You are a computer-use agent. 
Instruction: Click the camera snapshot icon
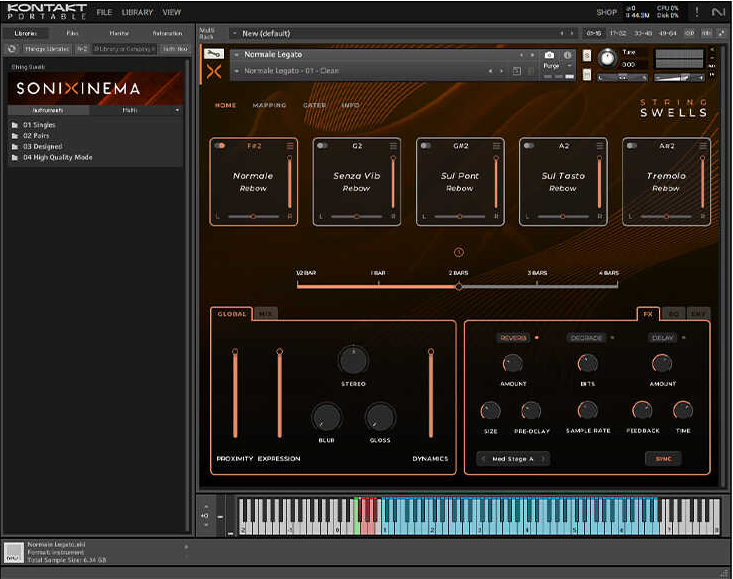[x=549, y=55]
